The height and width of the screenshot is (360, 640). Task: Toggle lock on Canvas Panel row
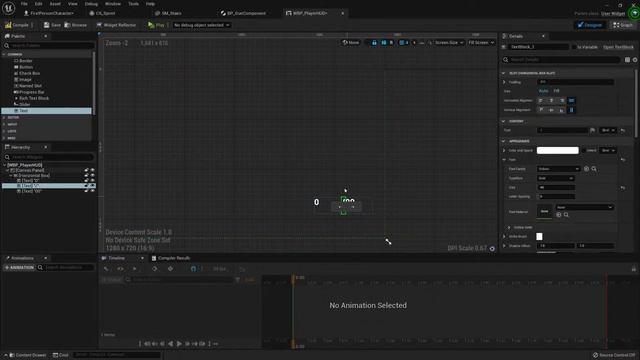[x=86, y=170]
